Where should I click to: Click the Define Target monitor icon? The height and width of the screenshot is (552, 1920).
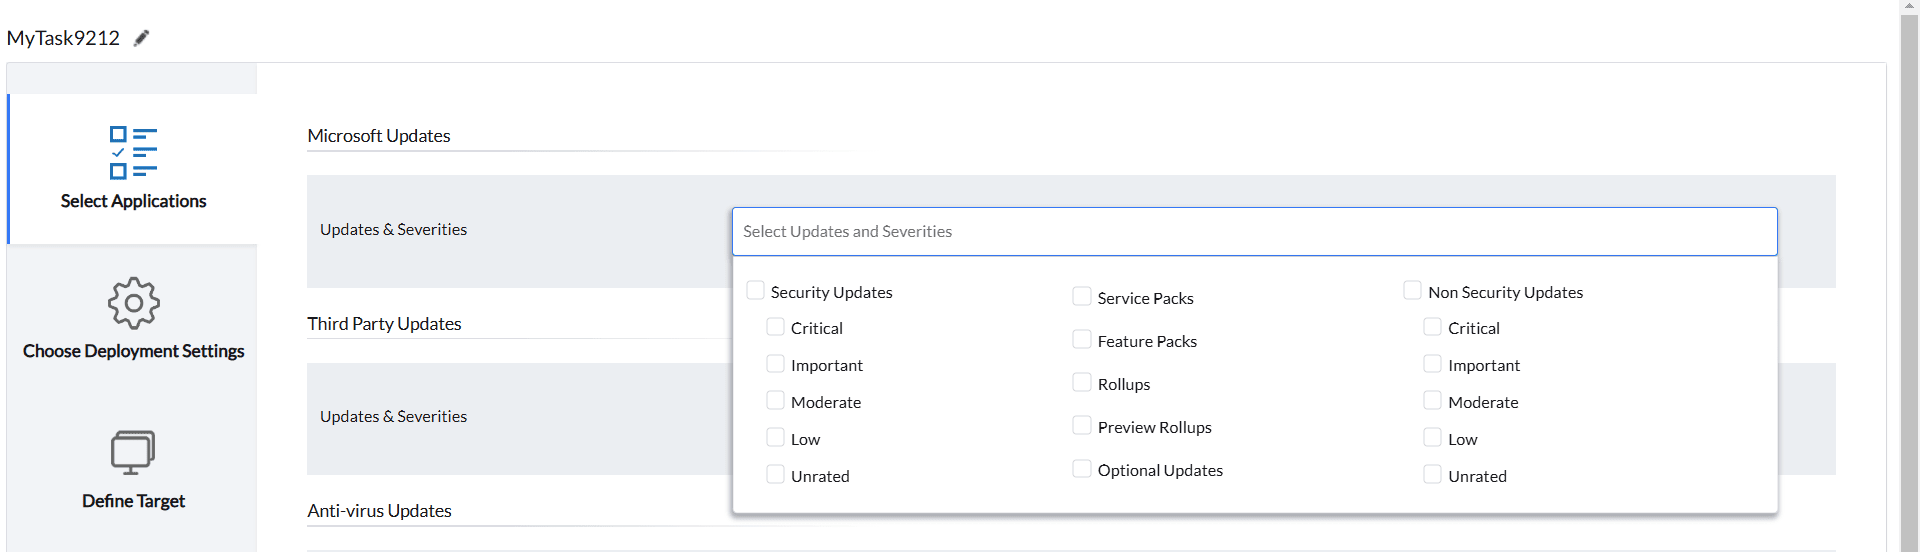point(133,452)
